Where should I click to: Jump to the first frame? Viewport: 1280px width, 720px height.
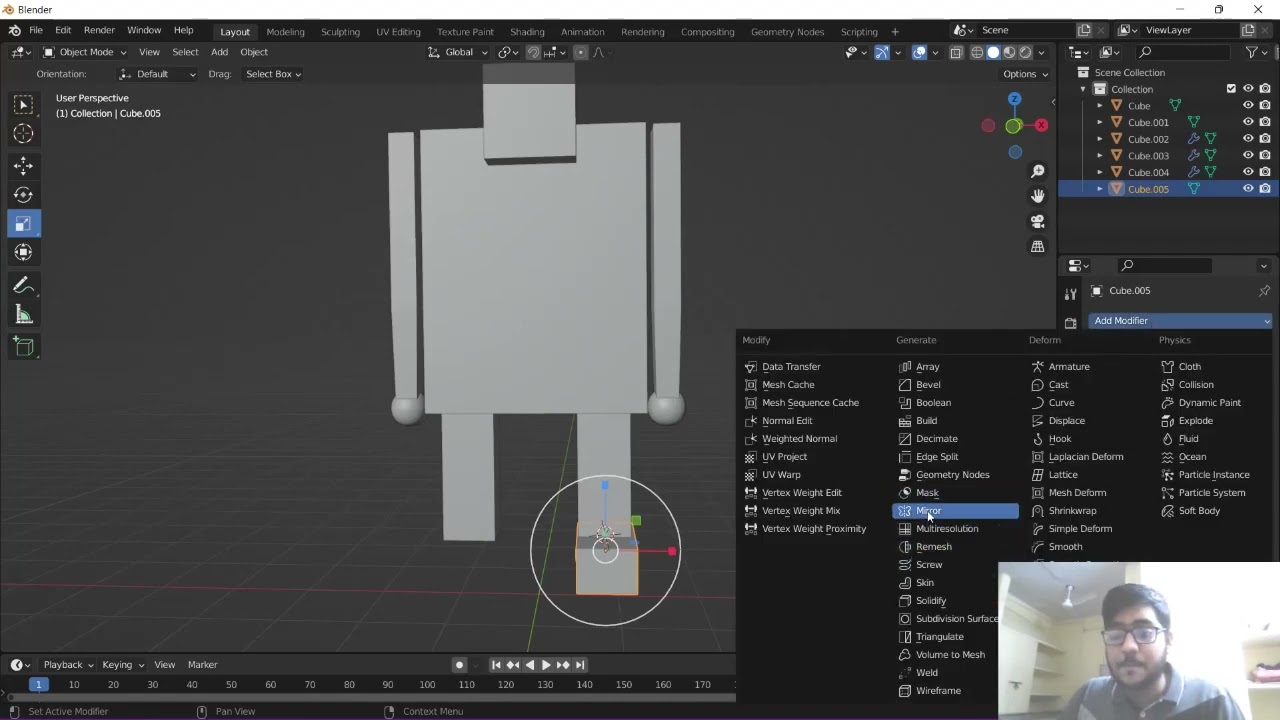point(496,665)
